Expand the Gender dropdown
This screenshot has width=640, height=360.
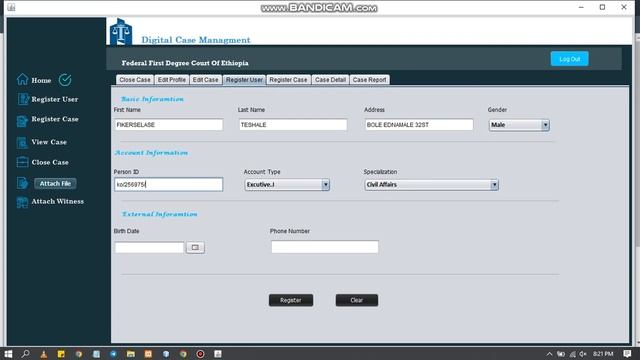pos(545,125)
